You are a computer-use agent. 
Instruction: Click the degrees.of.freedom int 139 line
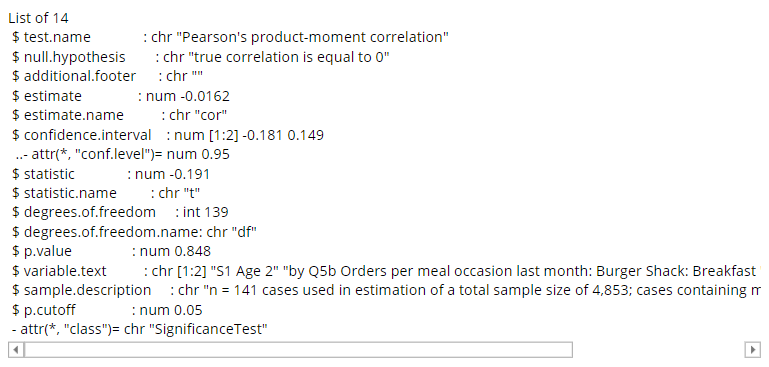(120, 212)
